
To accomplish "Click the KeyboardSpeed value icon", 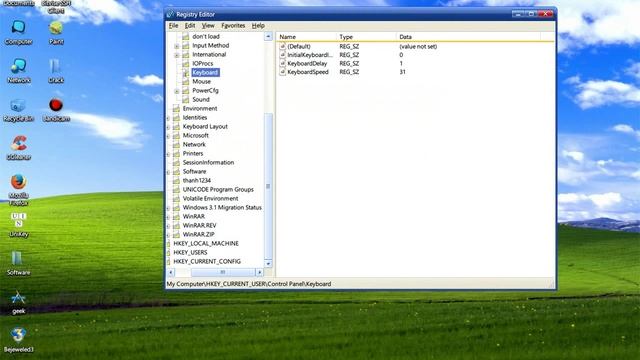I will click(x=282, y=72).
